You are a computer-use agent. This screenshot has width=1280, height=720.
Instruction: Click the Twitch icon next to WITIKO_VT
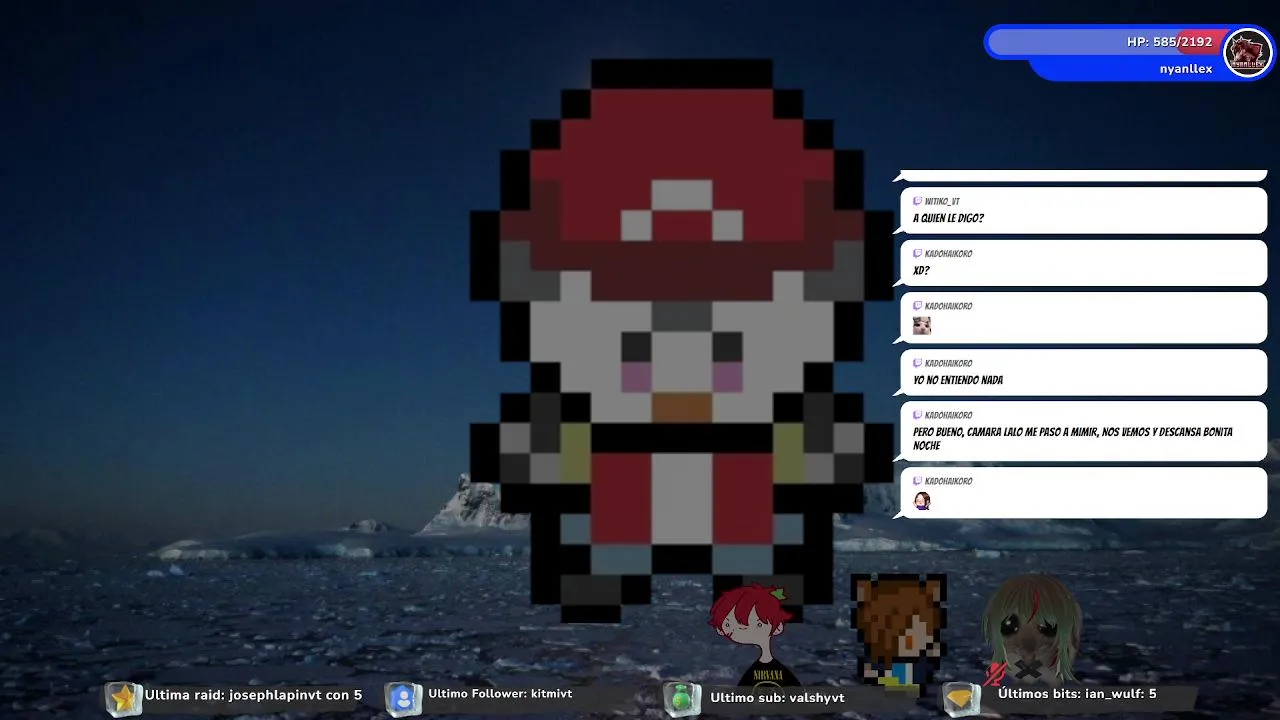(917, 201)
